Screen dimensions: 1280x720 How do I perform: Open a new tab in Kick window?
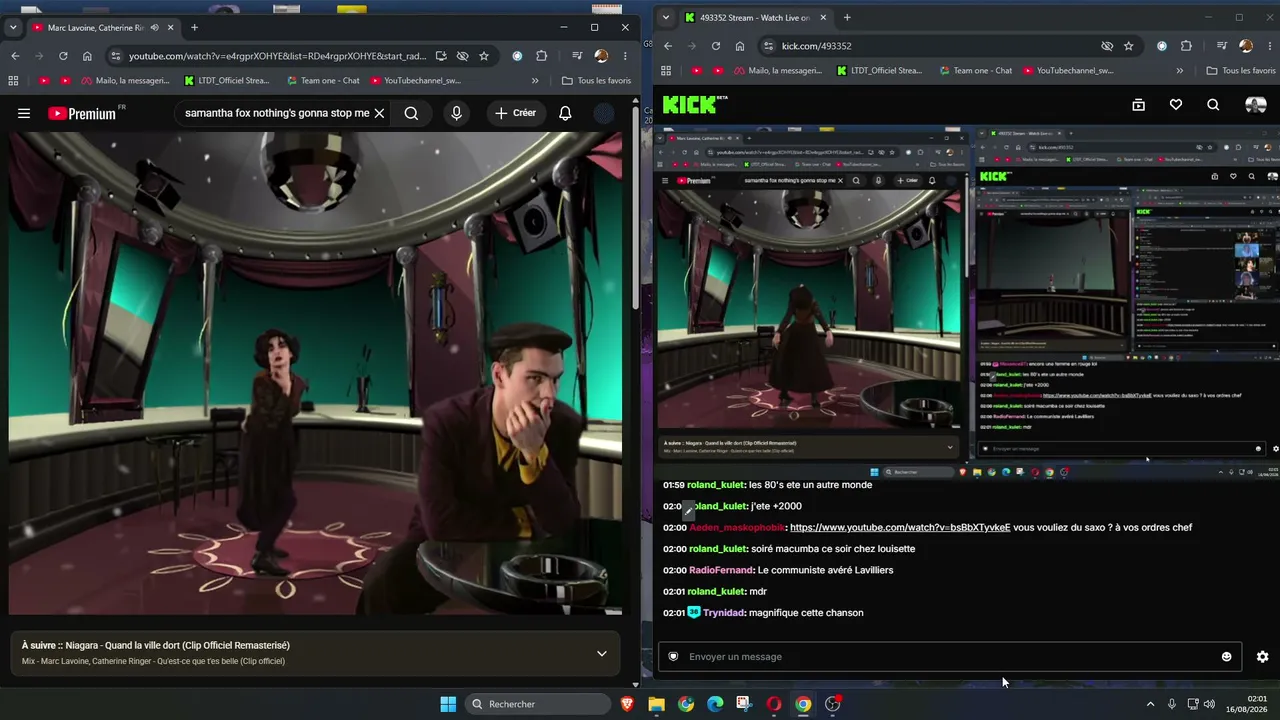[x=847, y=17]
